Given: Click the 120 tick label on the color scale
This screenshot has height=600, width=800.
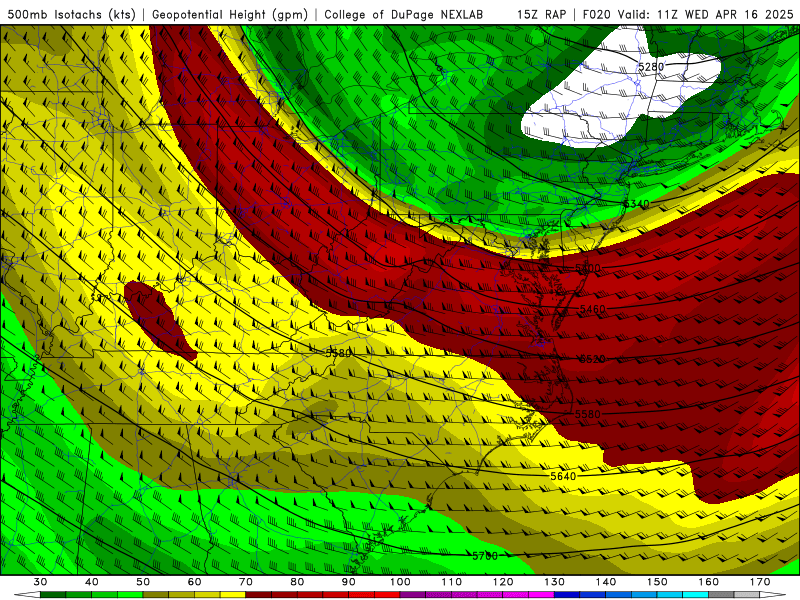Looking at the screenshot, I should [503, 582].
